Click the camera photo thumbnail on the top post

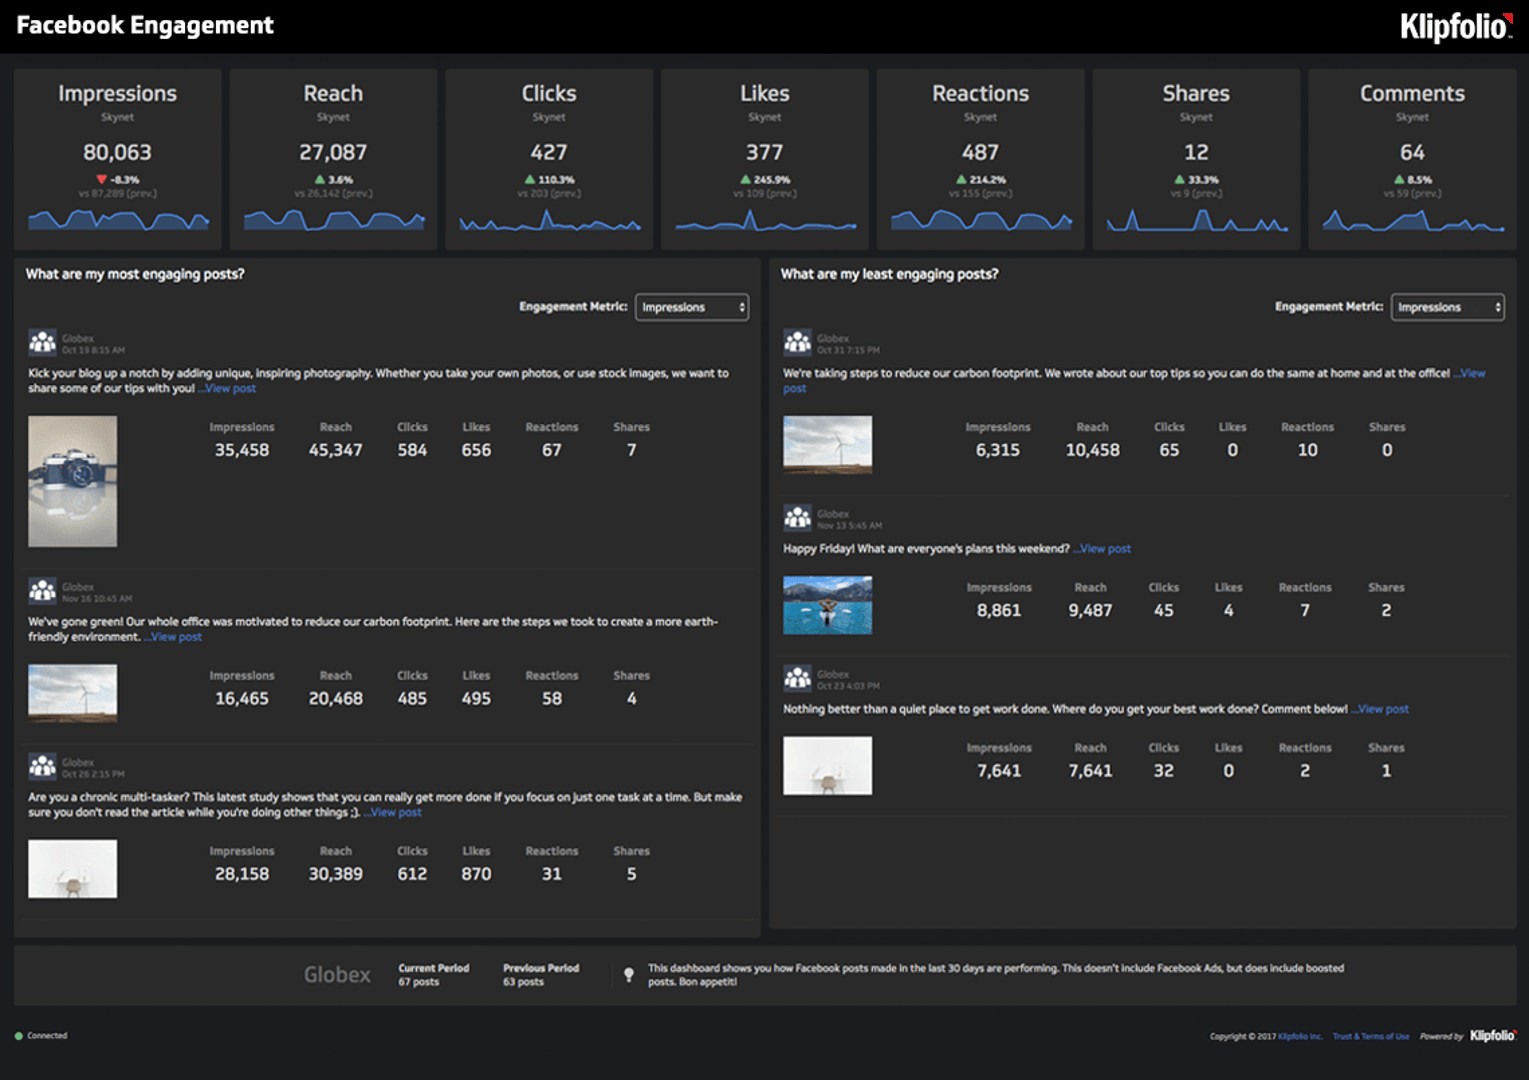[72, 481]
